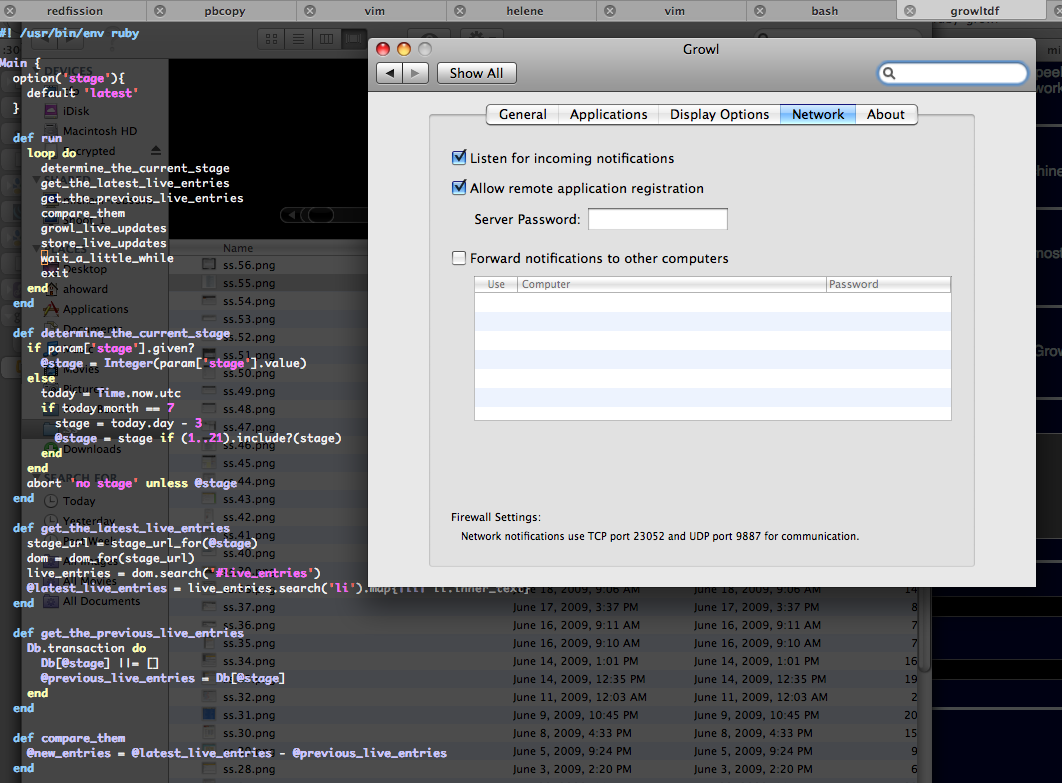Select ss.37.png in Finder list
This screenshot has height=783, width=1062.
click(249, 607)
